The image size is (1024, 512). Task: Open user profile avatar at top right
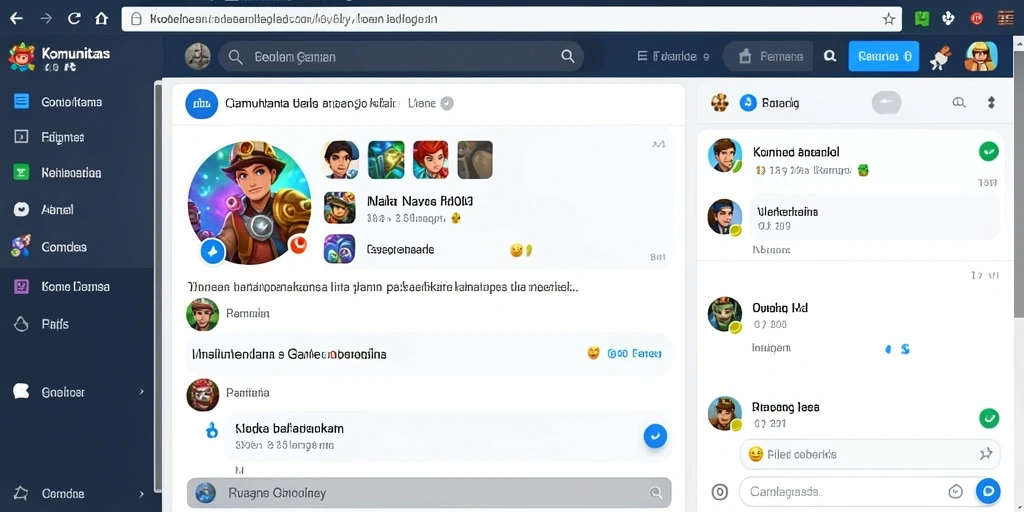click(x=982, y=57)
